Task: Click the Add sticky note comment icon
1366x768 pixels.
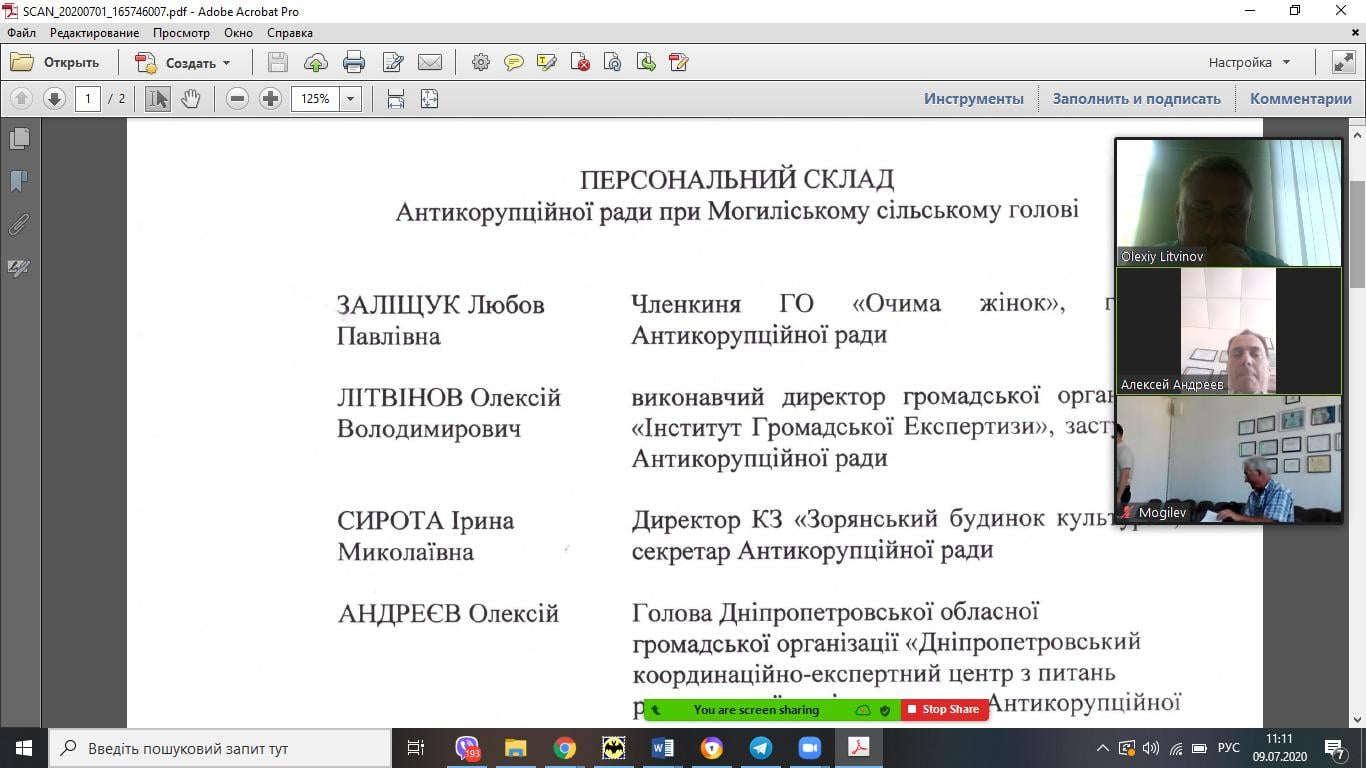Action: click(x=514, y=63)
